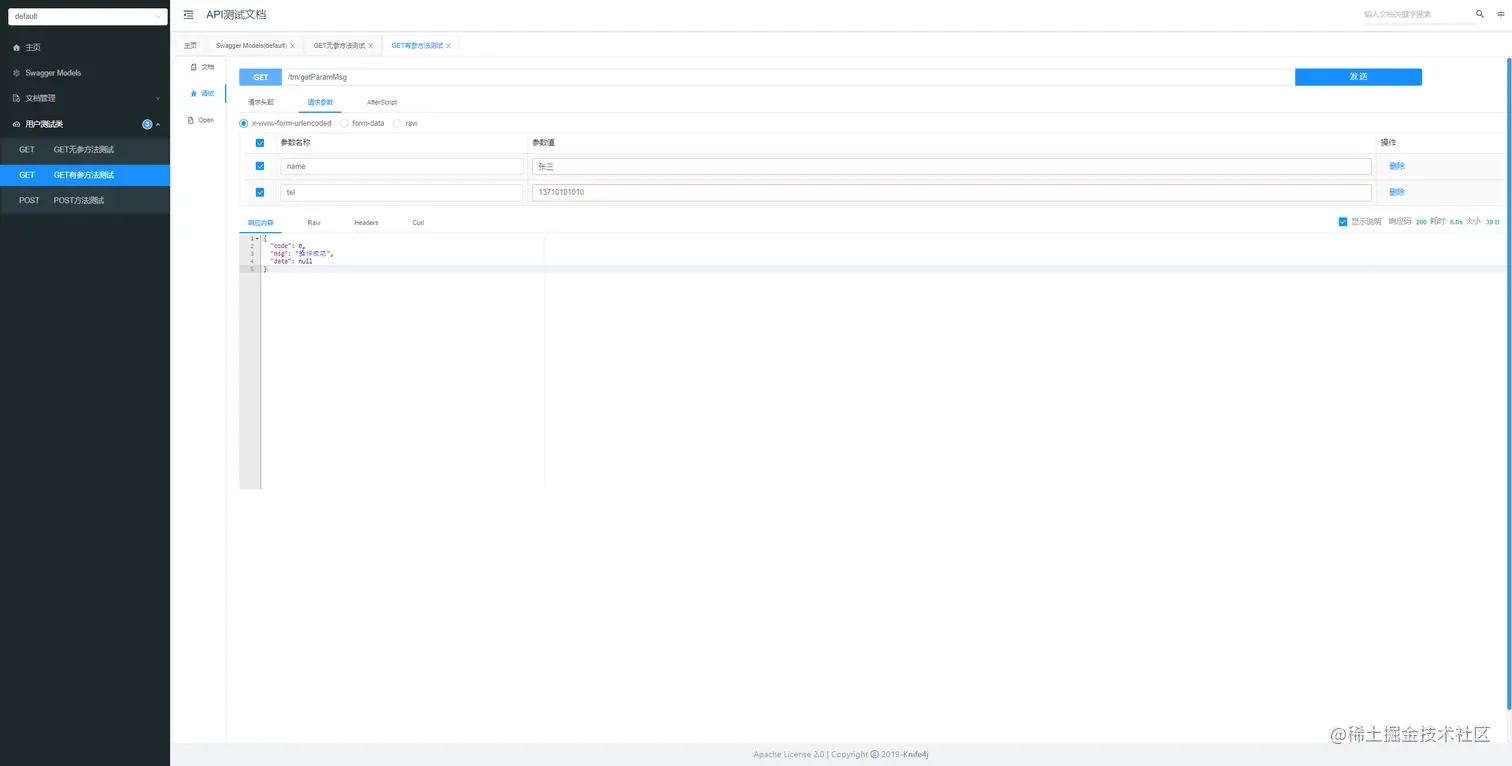The height and width of the screenshot is (766, 1512).
Task: Click the "code": 0 line in response
Action: (x=287, y=246)
